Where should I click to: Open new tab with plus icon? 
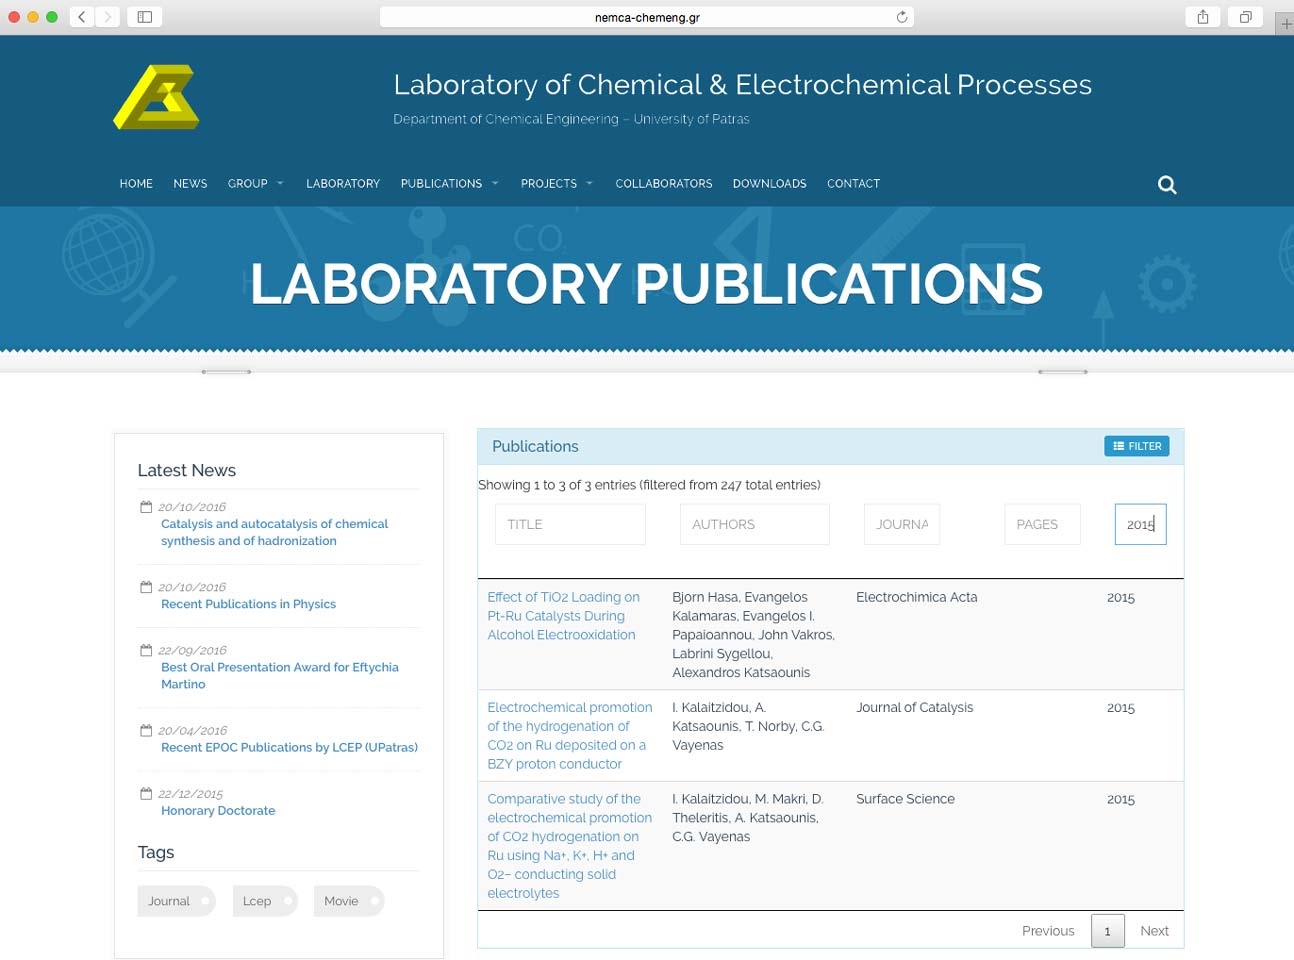point(1286,24)
